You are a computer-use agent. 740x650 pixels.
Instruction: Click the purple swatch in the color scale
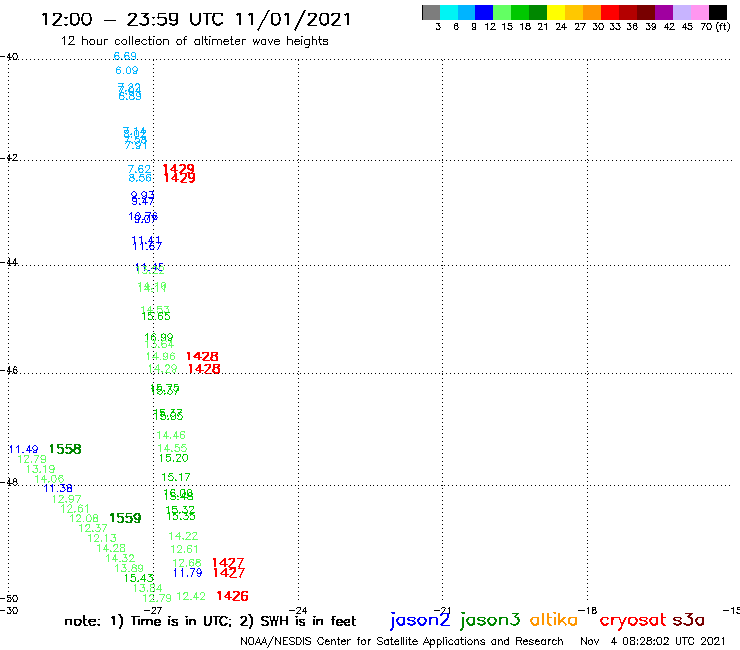[664, 12]
